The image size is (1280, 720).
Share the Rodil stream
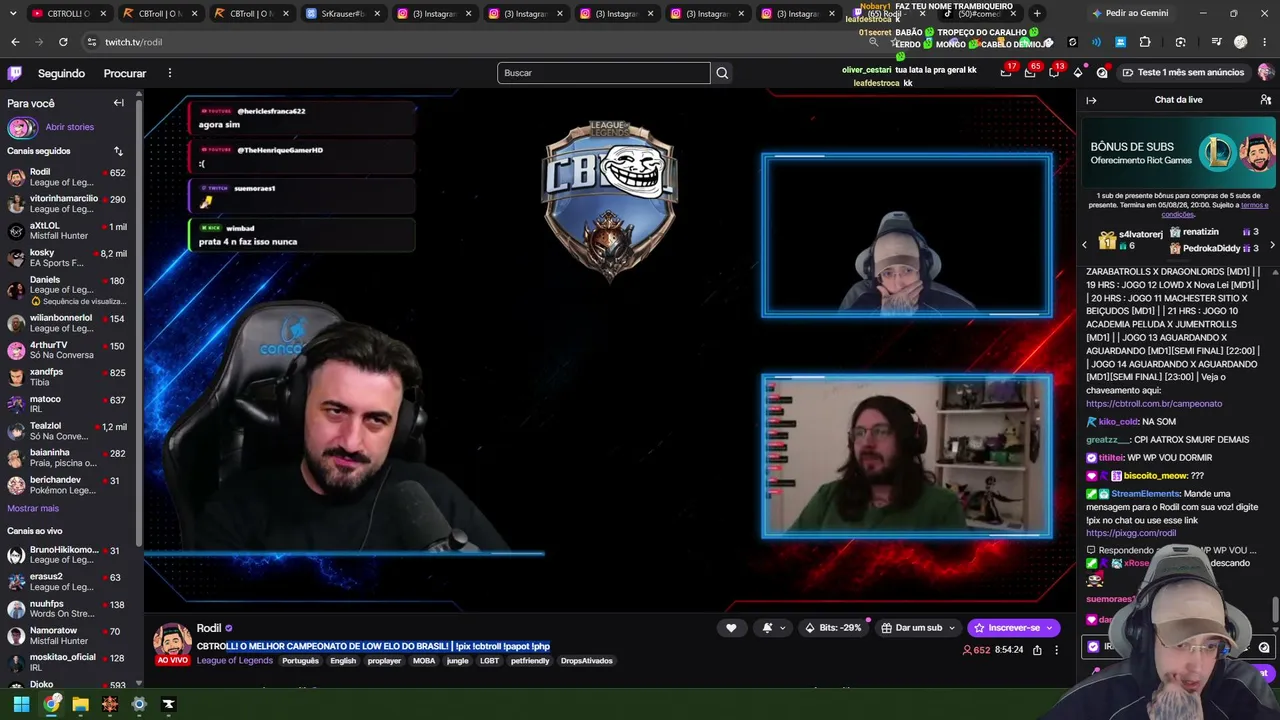(1037, 650)
